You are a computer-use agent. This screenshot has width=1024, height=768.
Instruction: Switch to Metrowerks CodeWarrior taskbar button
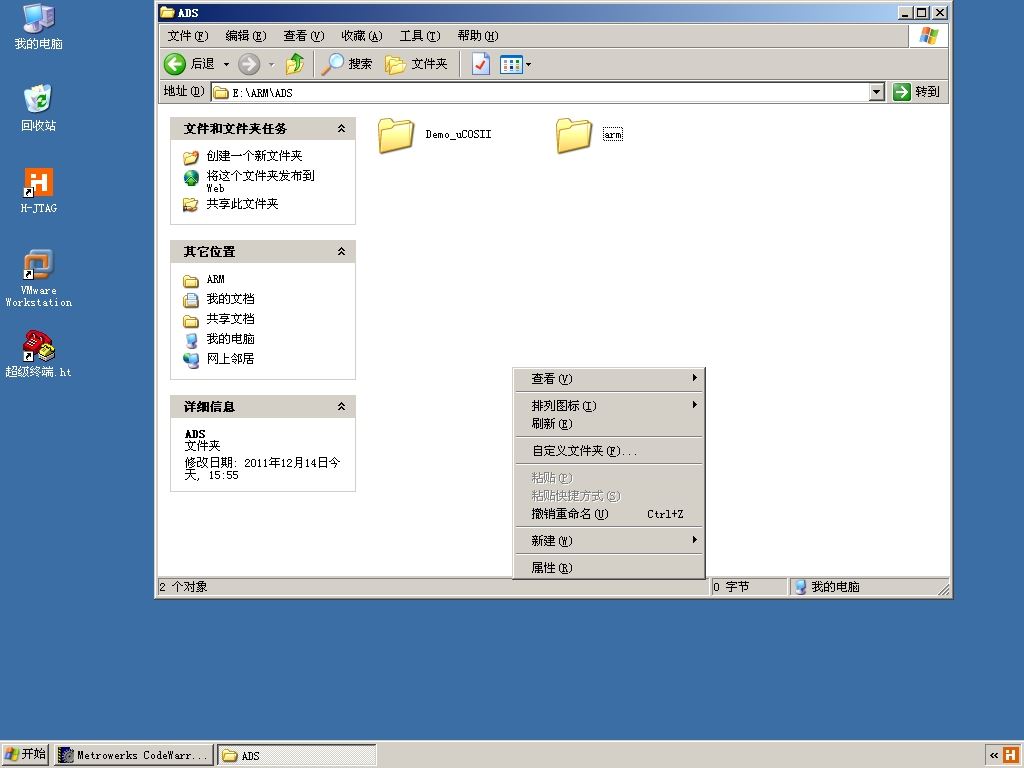[134, 755]
